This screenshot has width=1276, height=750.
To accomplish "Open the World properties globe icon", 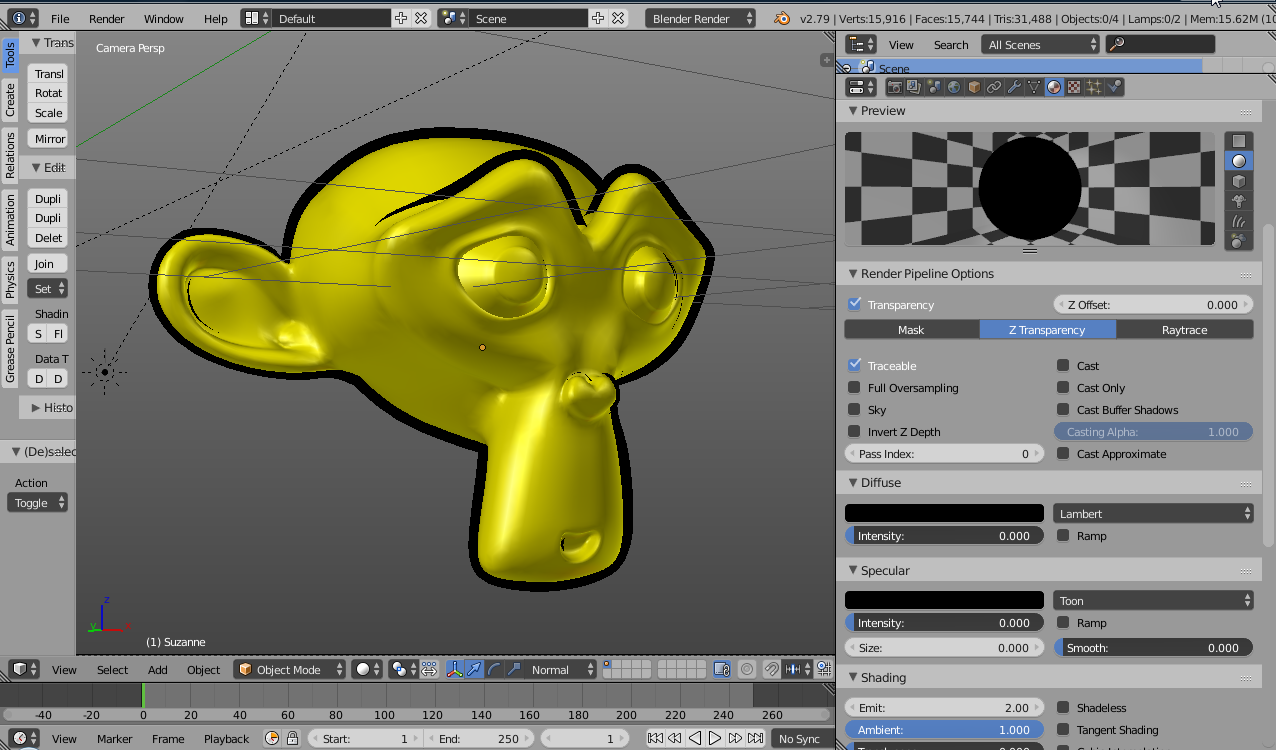I will tap(954, 87).
